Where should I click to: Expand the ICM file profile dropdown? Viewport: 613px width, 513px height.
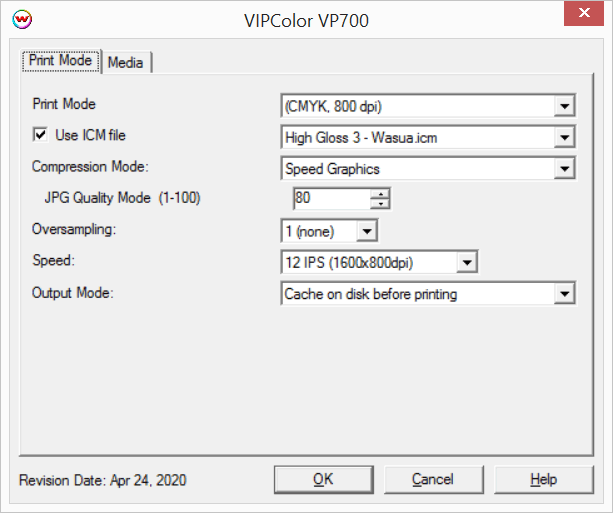coord(565,137)
